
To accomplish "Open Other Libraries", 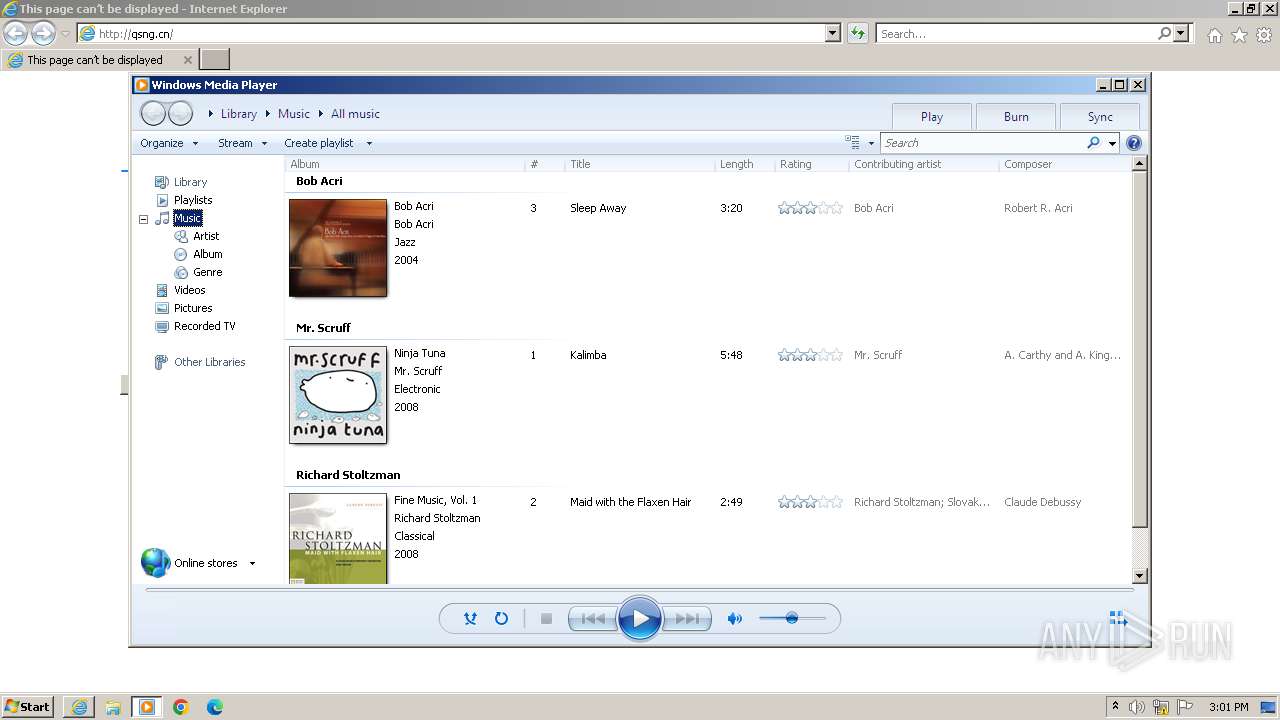I will point(209,362).
